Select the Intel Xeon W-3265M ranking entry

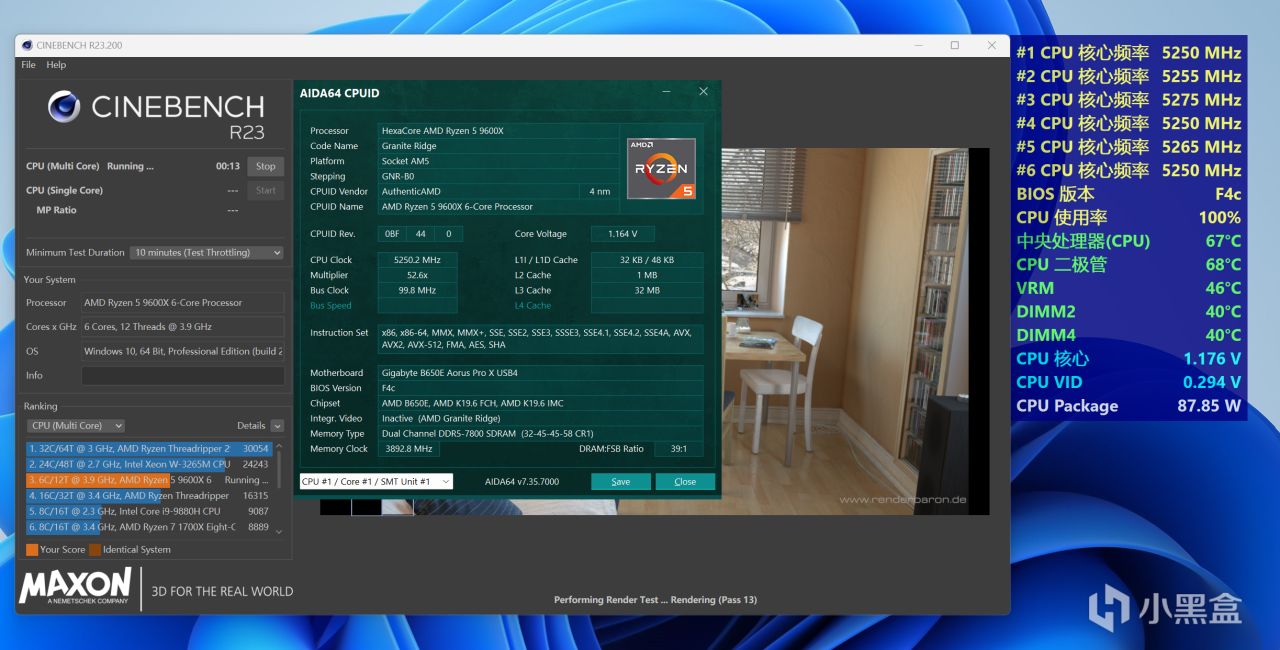pos(148,464)
